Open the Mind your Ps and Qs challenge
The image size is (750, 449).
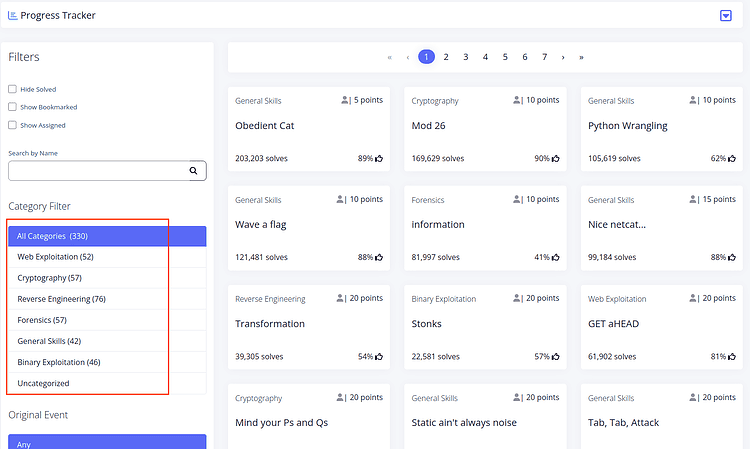tap(309, 416)
